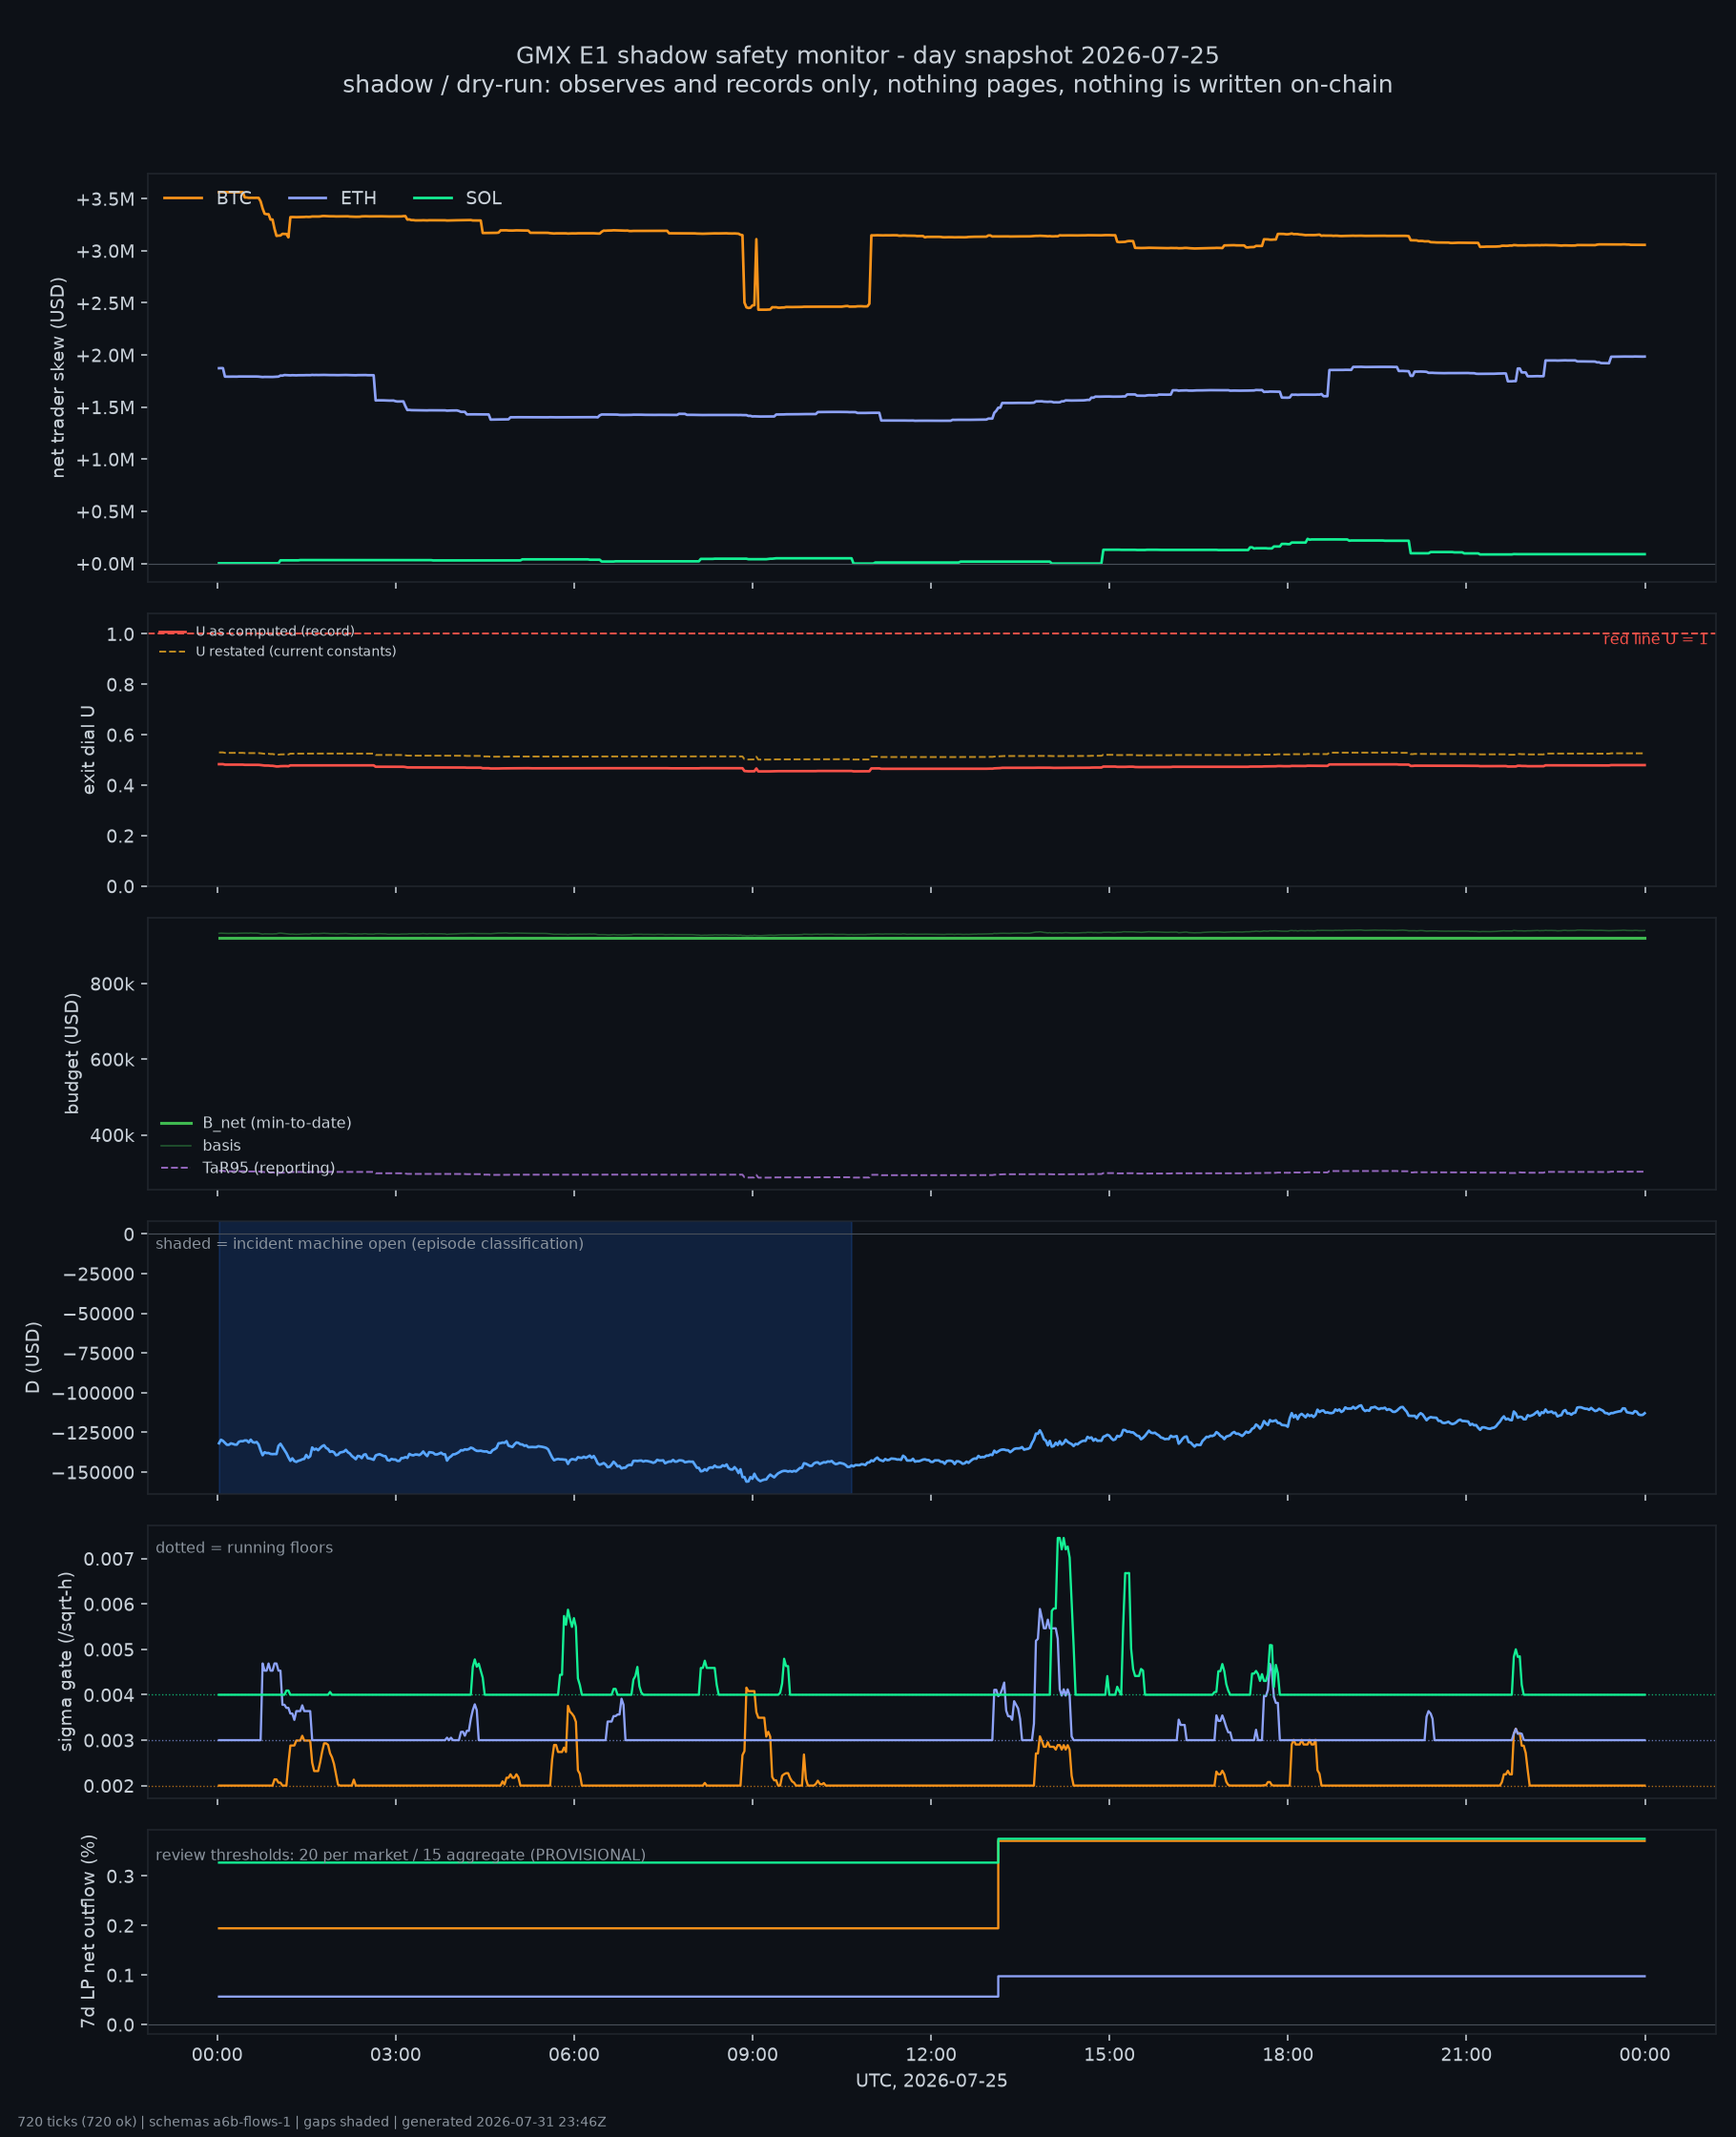The width and height of the screenshot is (1736, 2137).
Task: Select the 0.3 tick on LP outflow axis
Action: (x=121, y=1876)
